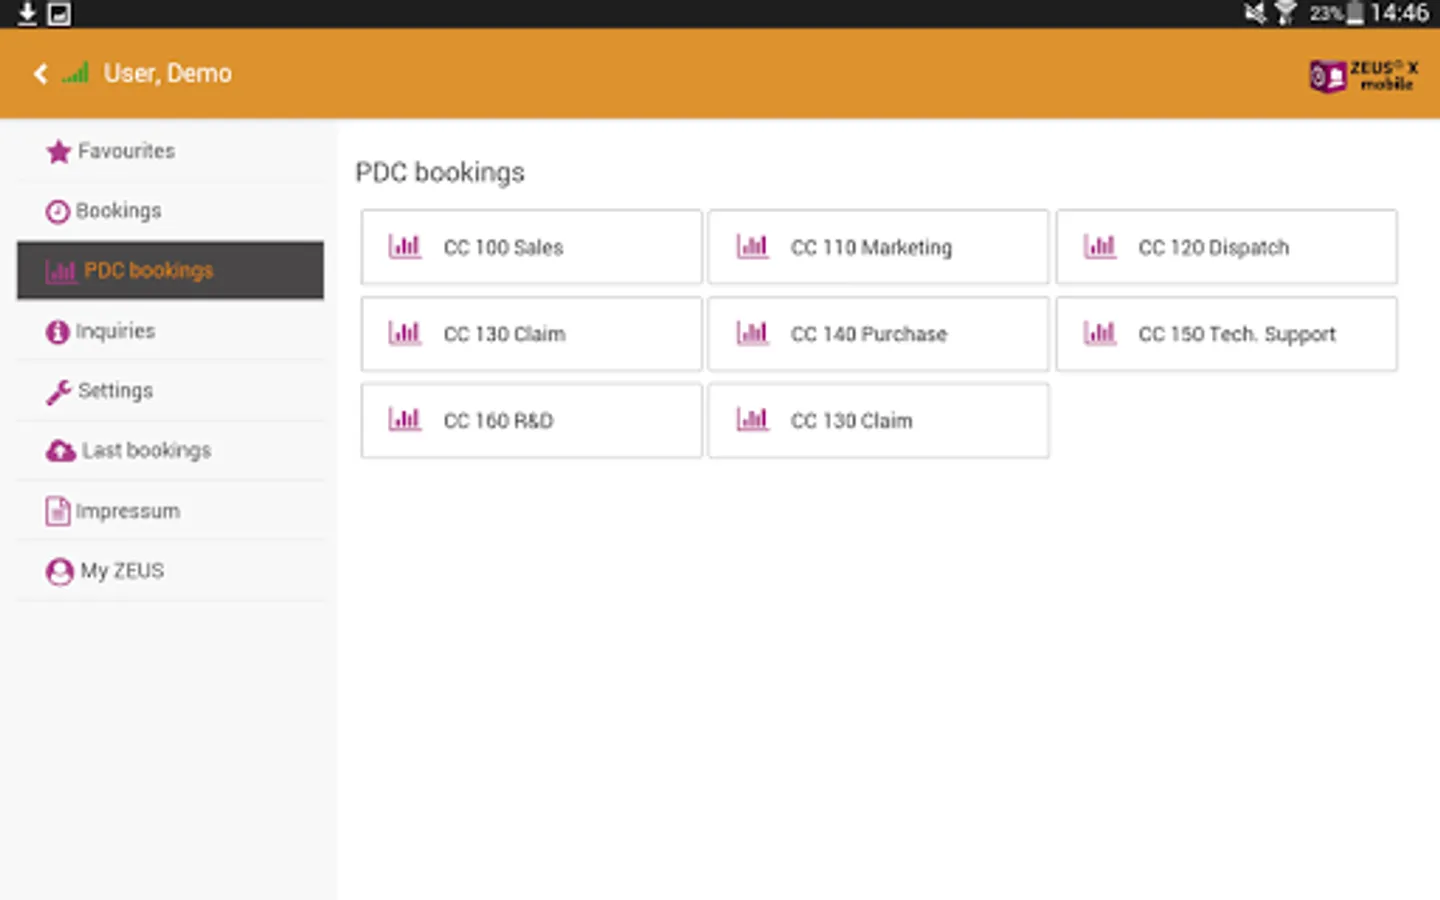Open Last bookings menu entry
The image size is (1440, 900).
point(171,451)
